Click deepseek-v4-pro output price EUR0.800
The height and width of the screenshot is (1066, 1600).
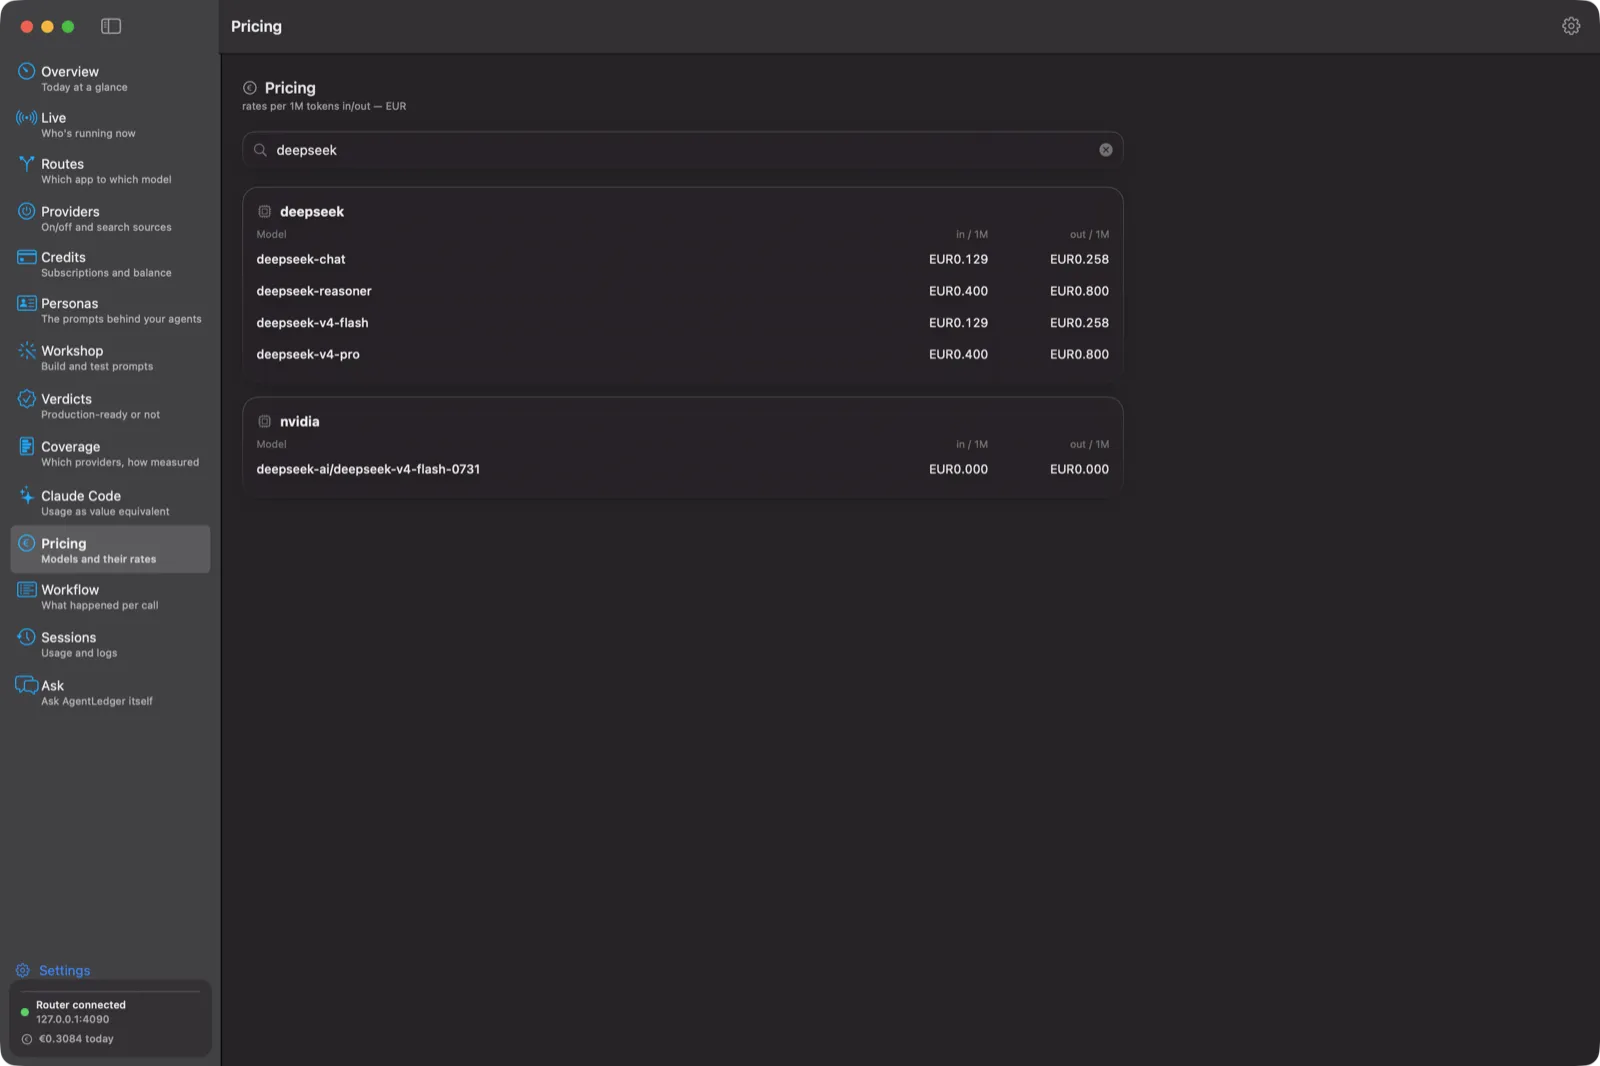point(1079,354)
